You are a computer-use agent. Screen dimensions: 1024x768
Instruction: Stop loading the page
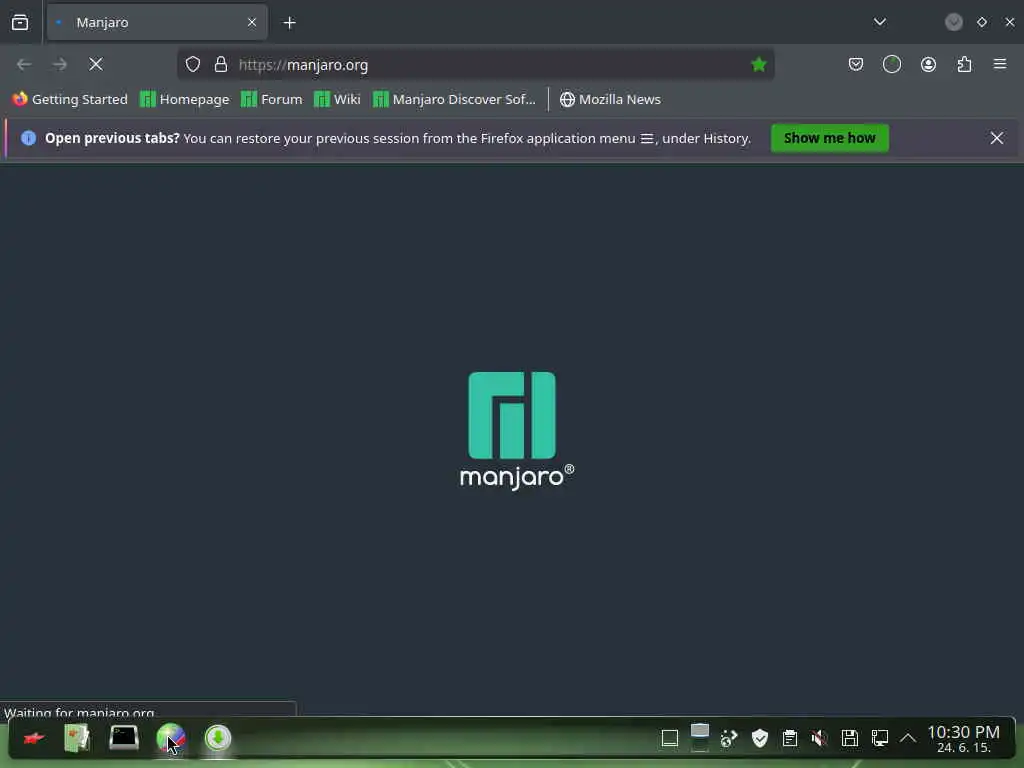(x=95, y=64)
